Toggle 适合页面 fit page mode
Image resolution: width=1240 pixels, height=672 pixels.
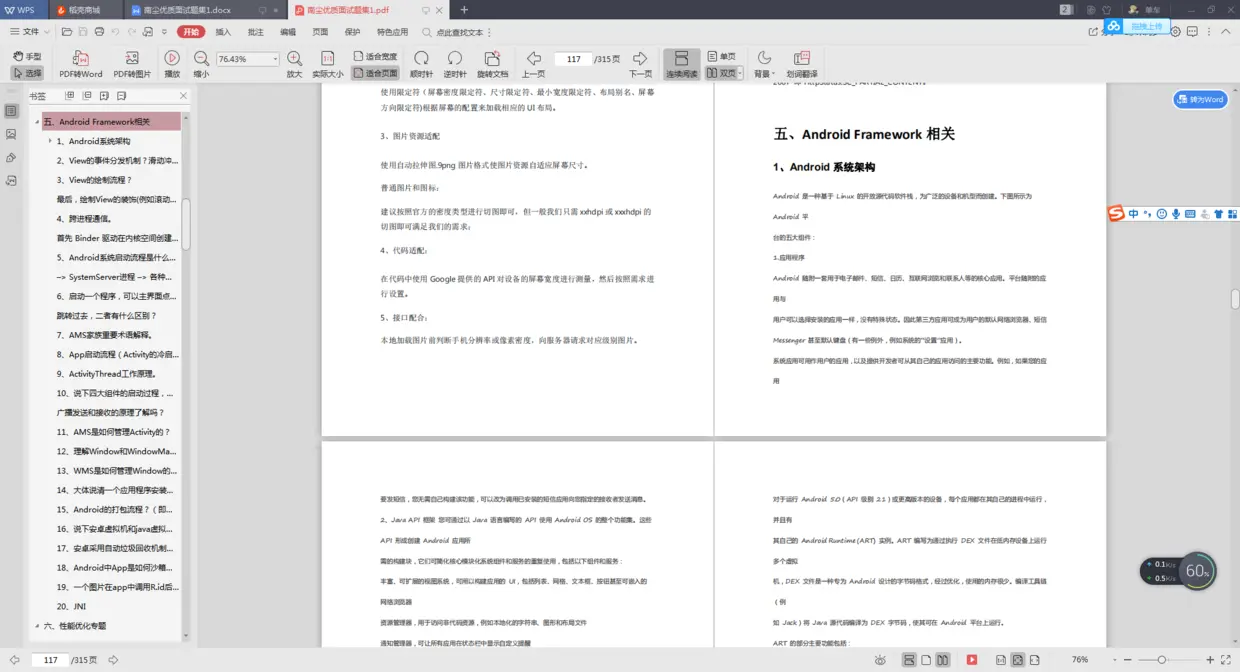pyautogui.click(x=375, y=73)
